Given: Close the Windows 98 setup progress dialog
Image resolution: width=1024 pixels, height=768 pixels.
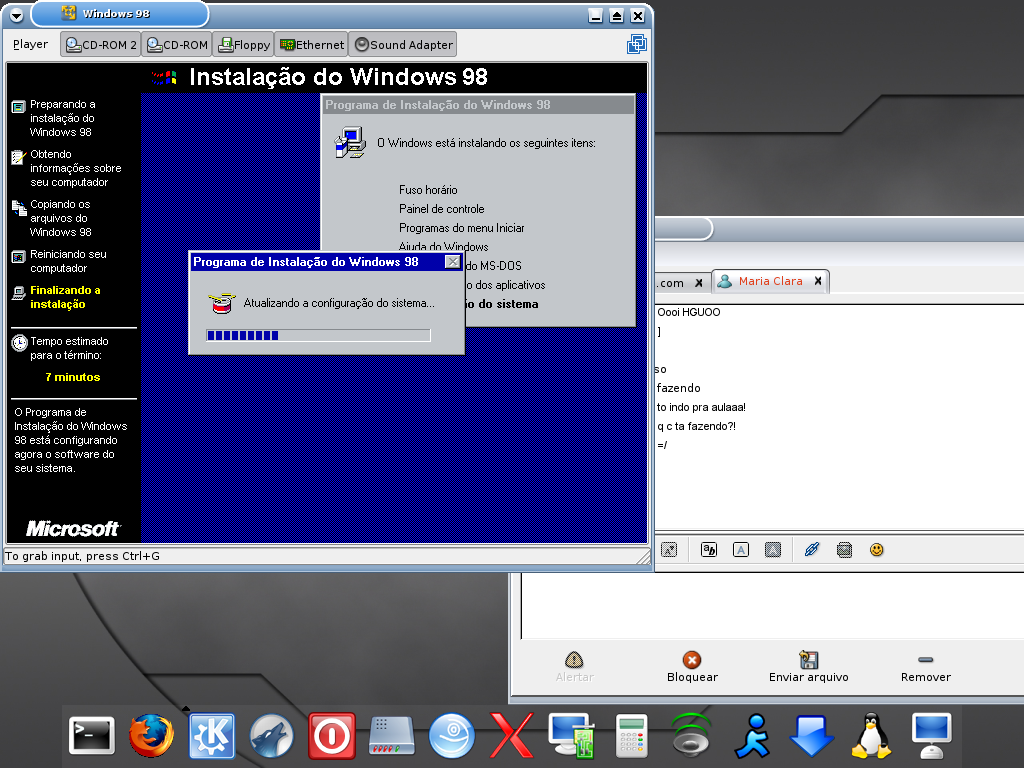Looking at the screenshot, I should (x=453, y=262).
